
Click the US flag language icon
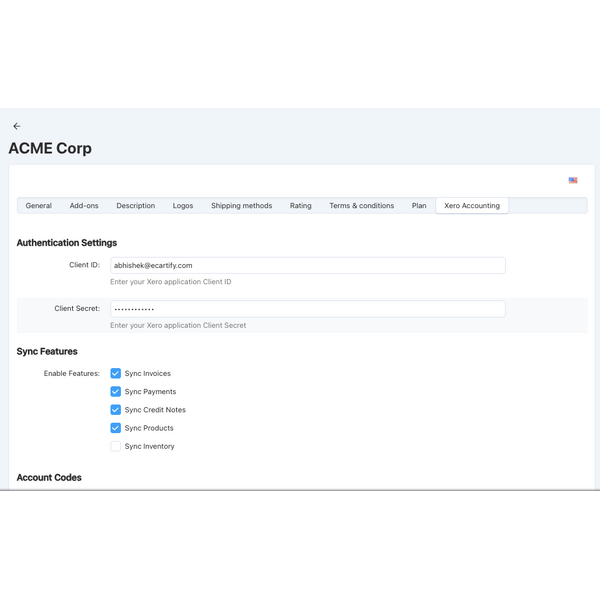573,181
